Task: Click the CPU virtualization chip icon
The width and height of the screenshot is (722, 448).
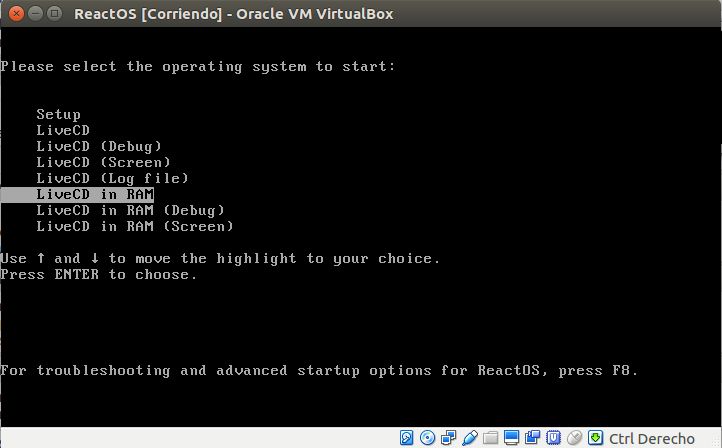Action: [552, 438]
